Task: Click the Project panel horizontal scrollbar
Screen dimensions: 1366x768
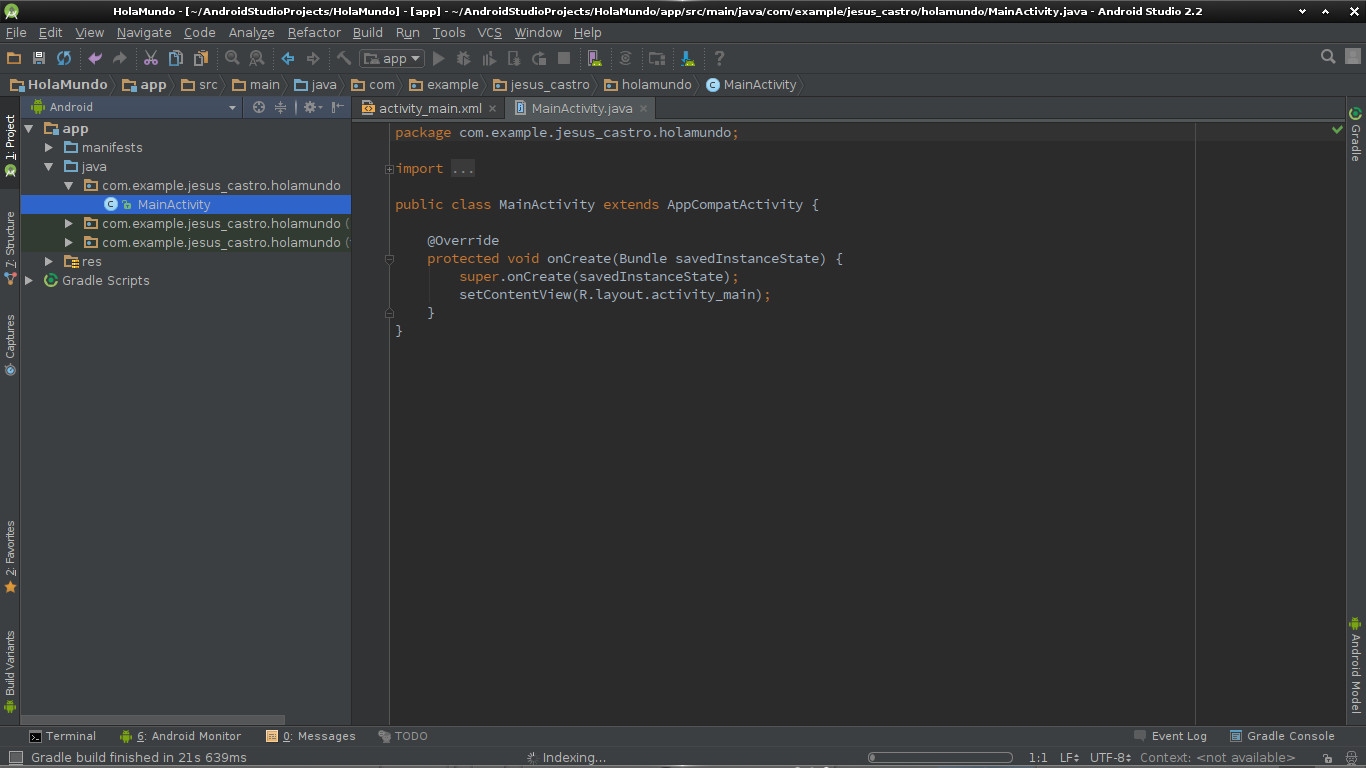Action: 154,720
